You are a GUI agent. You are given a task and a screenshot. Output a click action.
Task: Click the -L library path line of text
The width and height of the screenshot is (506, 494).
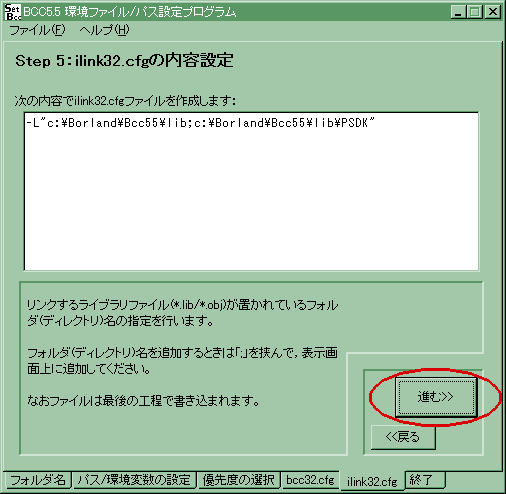[x=201, y=123]
